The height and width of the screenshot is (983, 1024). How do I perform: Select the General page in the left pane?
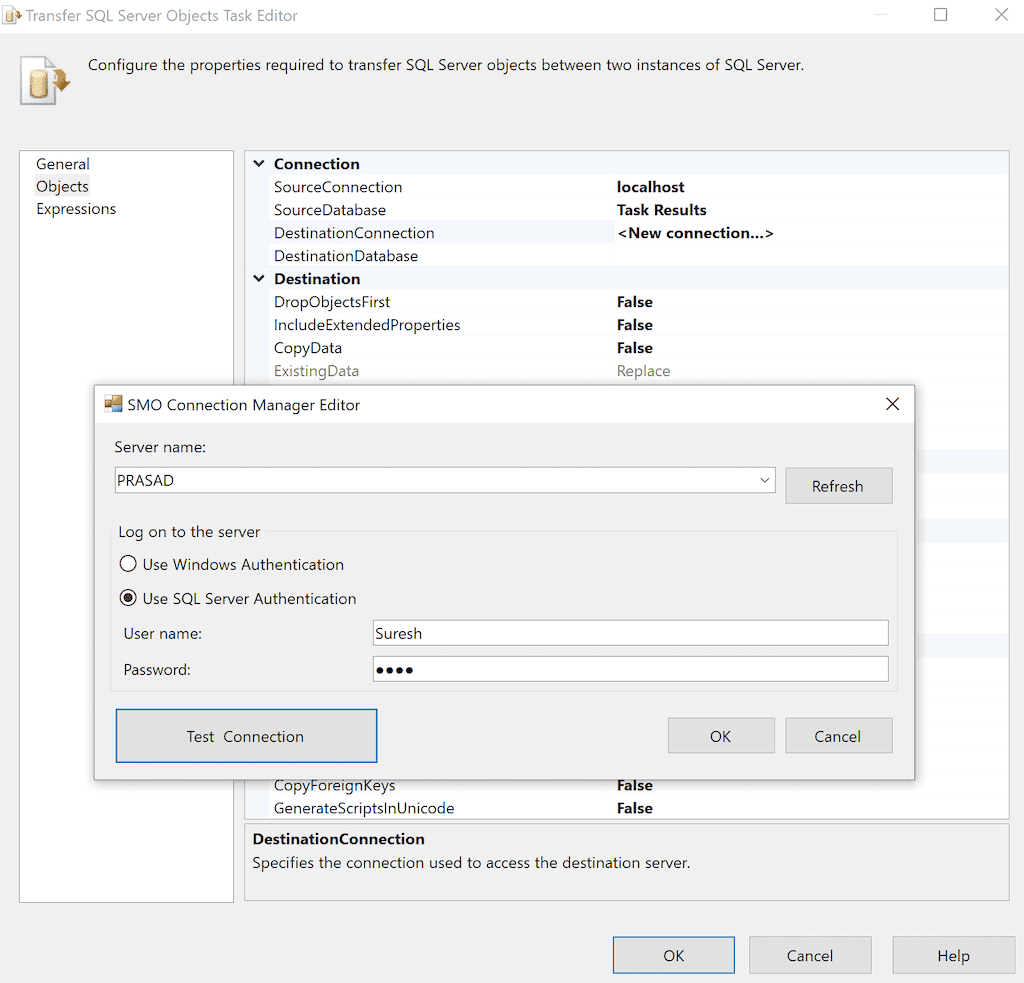point(63,163)
